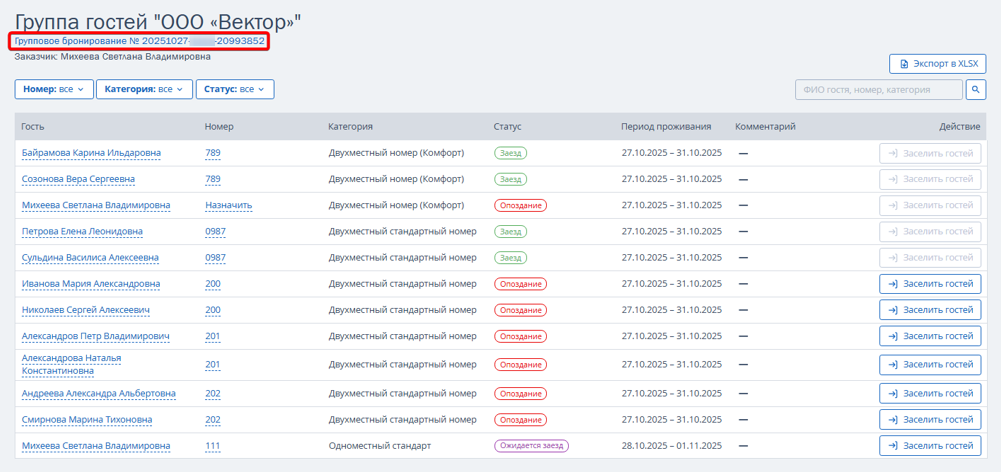
Task: Open group booking number link
Action: (x=140, y=41)
